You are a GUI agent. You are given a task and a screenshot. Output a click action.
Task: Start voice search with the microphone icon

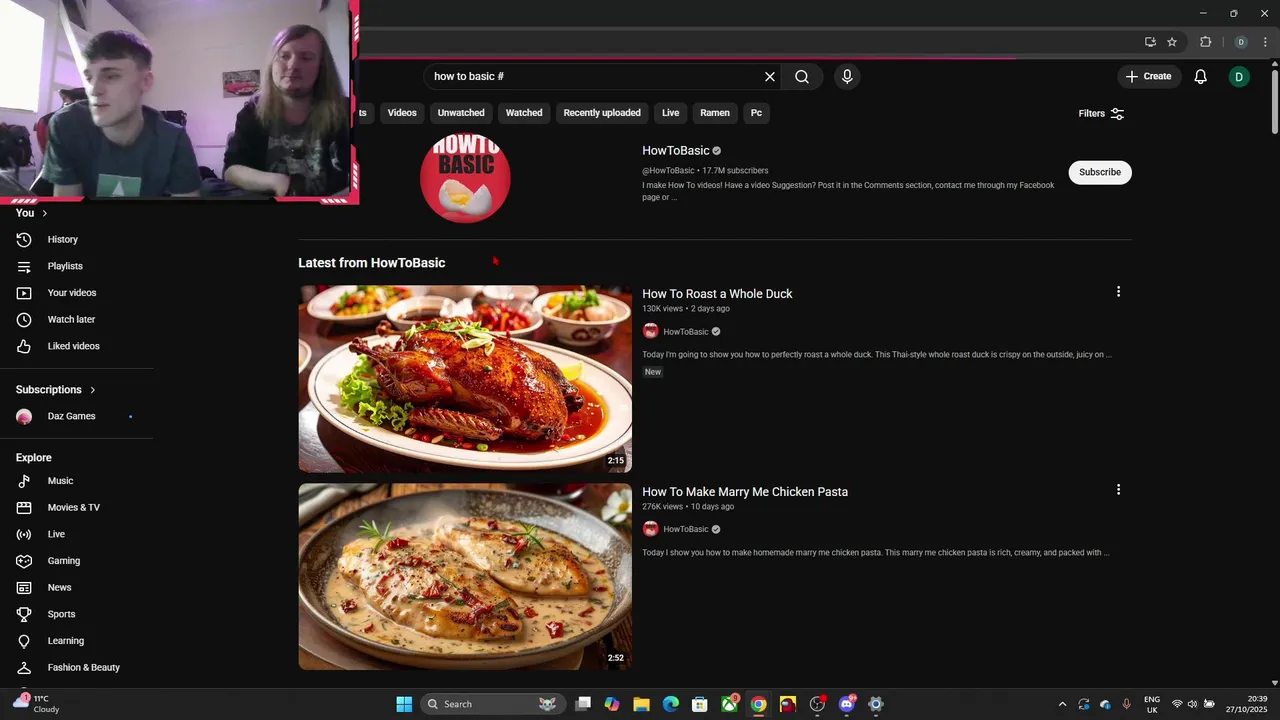tap(847, 77)
